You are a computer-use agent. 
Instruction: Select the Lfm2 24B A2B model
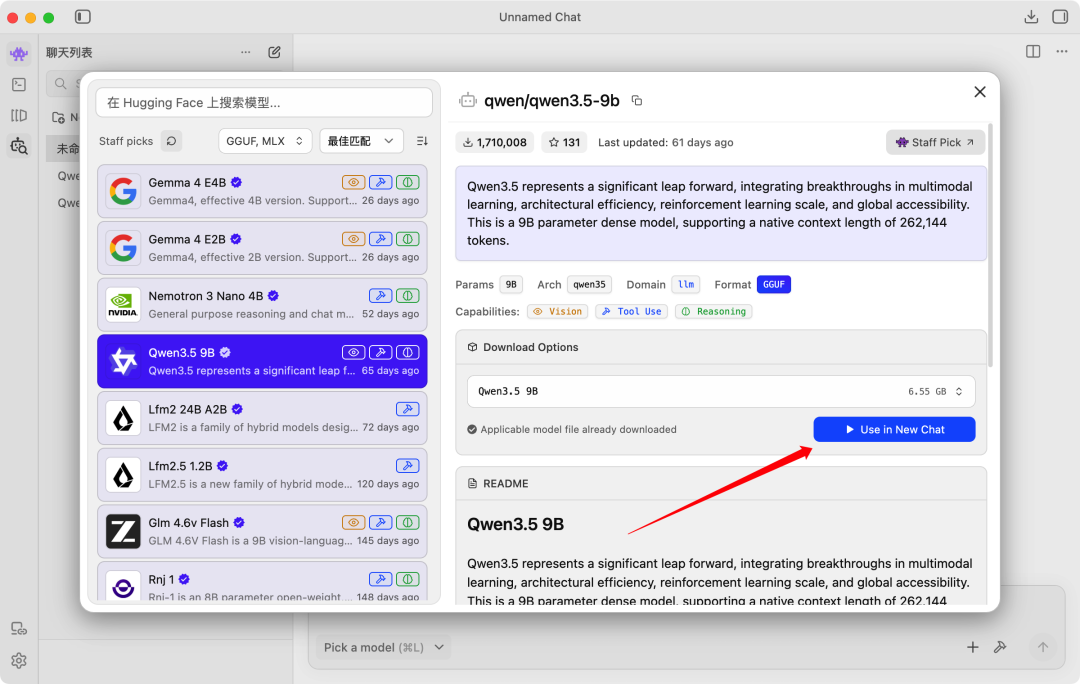point(262,418)
